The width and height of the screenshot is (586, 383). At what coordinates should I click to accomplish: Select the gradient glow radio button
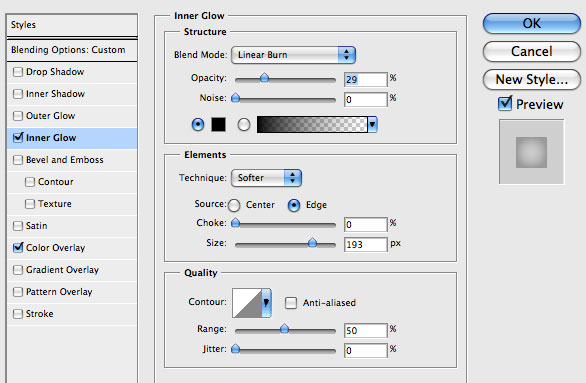click(x=244, y=124)
